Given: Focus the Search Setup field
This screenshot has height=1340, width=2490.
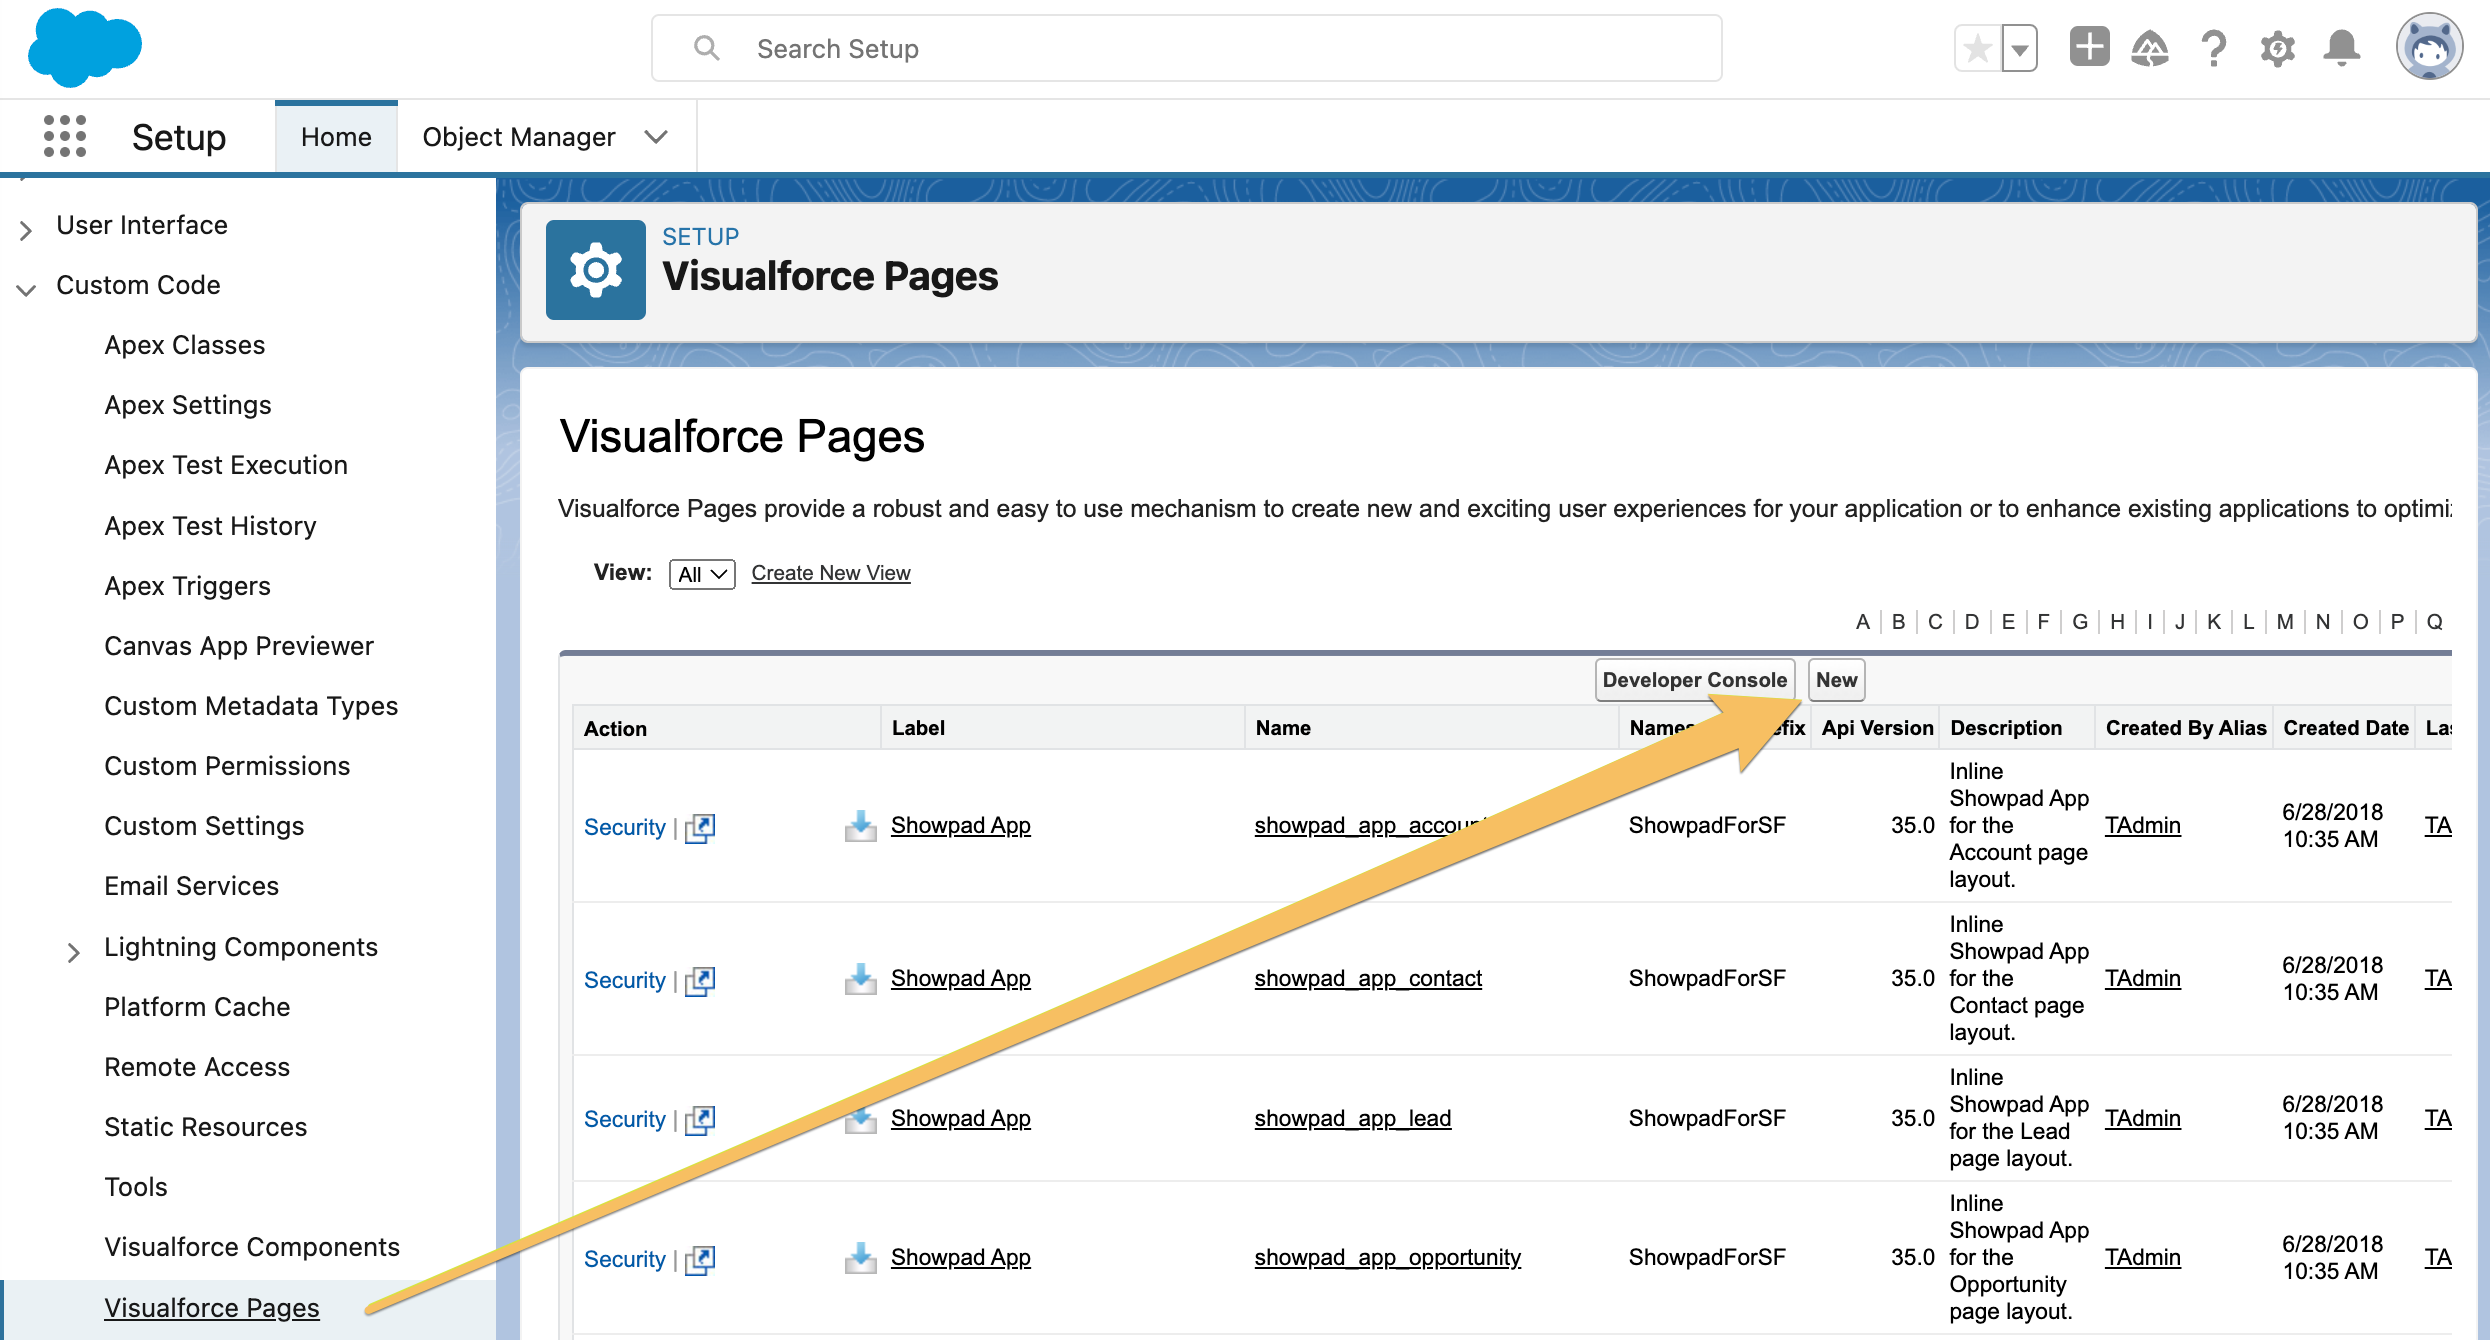Looking at the screenshot, I should point(1187,48).
